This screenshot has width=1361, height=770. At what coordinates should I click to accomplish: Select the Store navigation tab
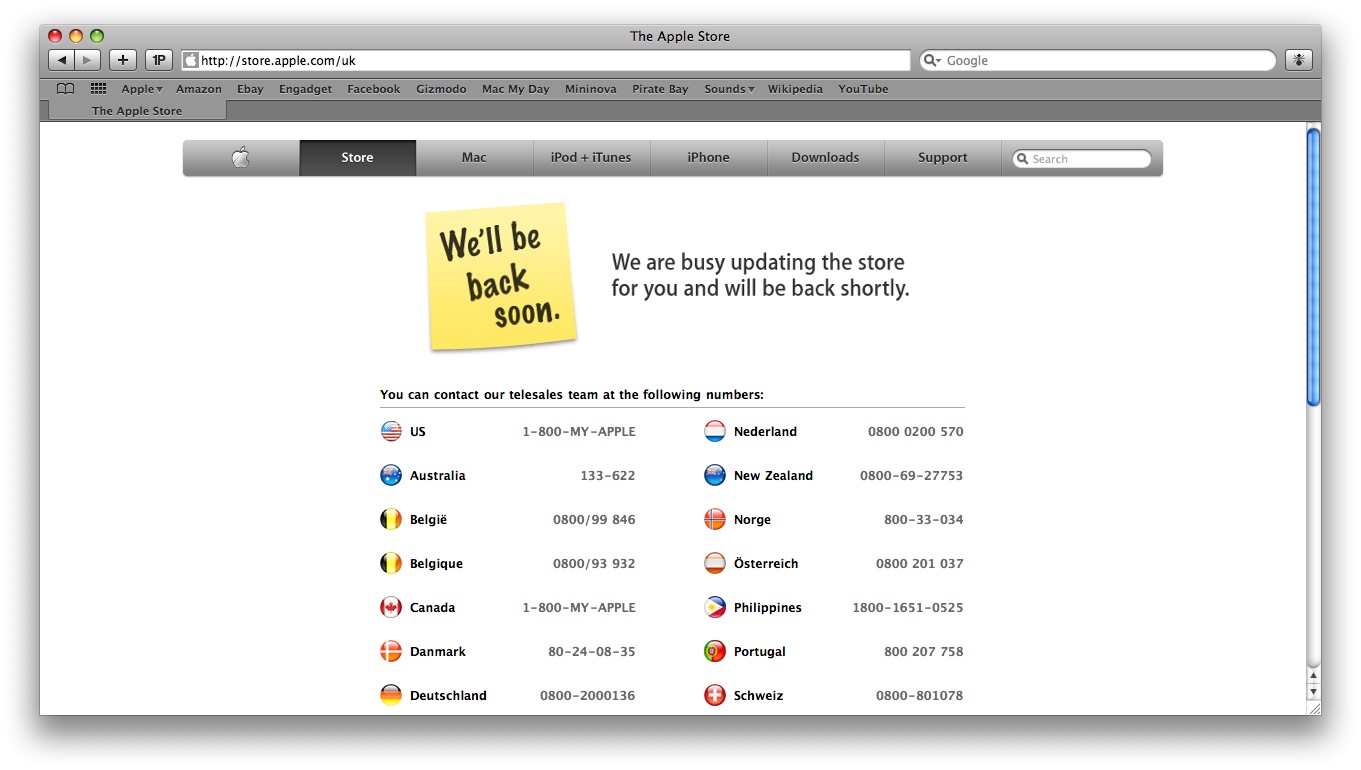[357, 157]
